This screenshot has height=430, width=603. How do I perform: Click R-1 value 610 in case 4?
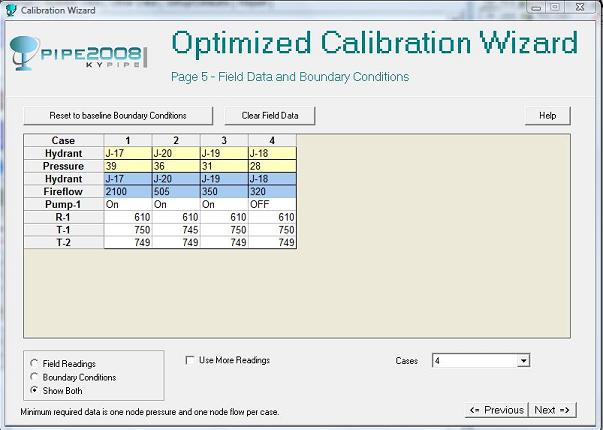coord(272,217)
